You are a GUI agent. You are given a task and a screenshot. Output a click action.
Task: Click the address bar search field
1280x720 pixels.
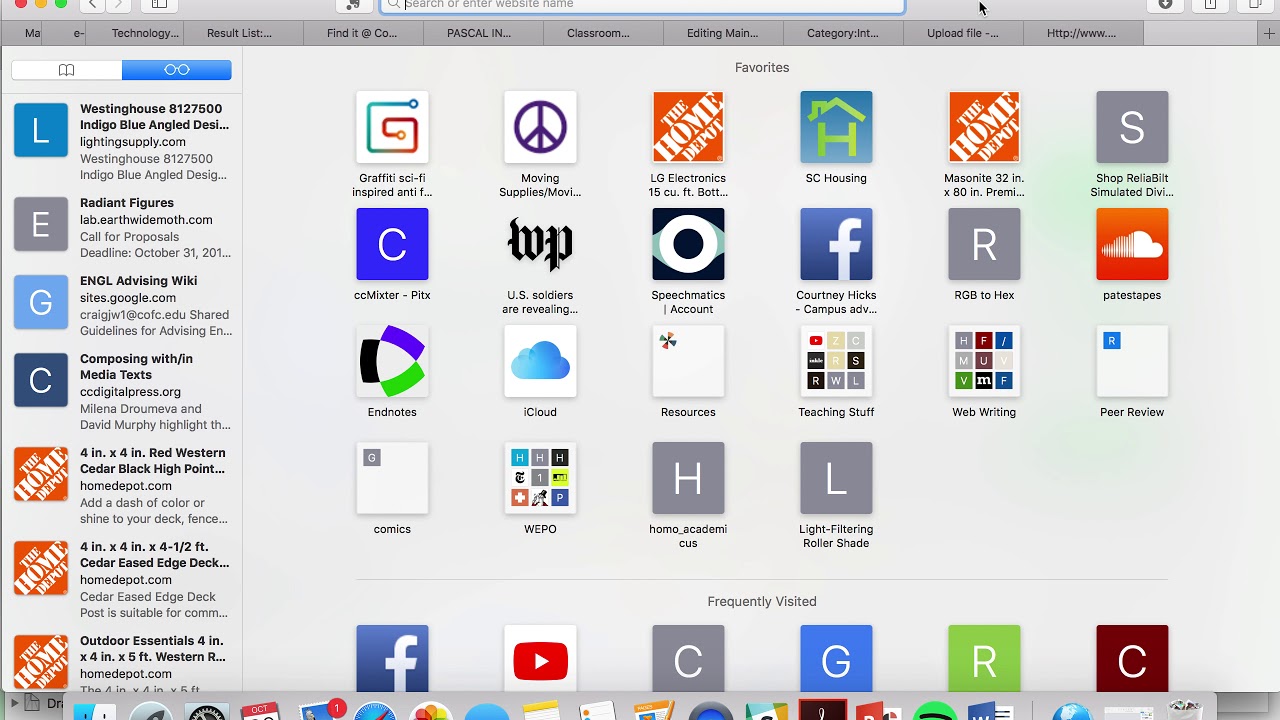pos(643,4)
